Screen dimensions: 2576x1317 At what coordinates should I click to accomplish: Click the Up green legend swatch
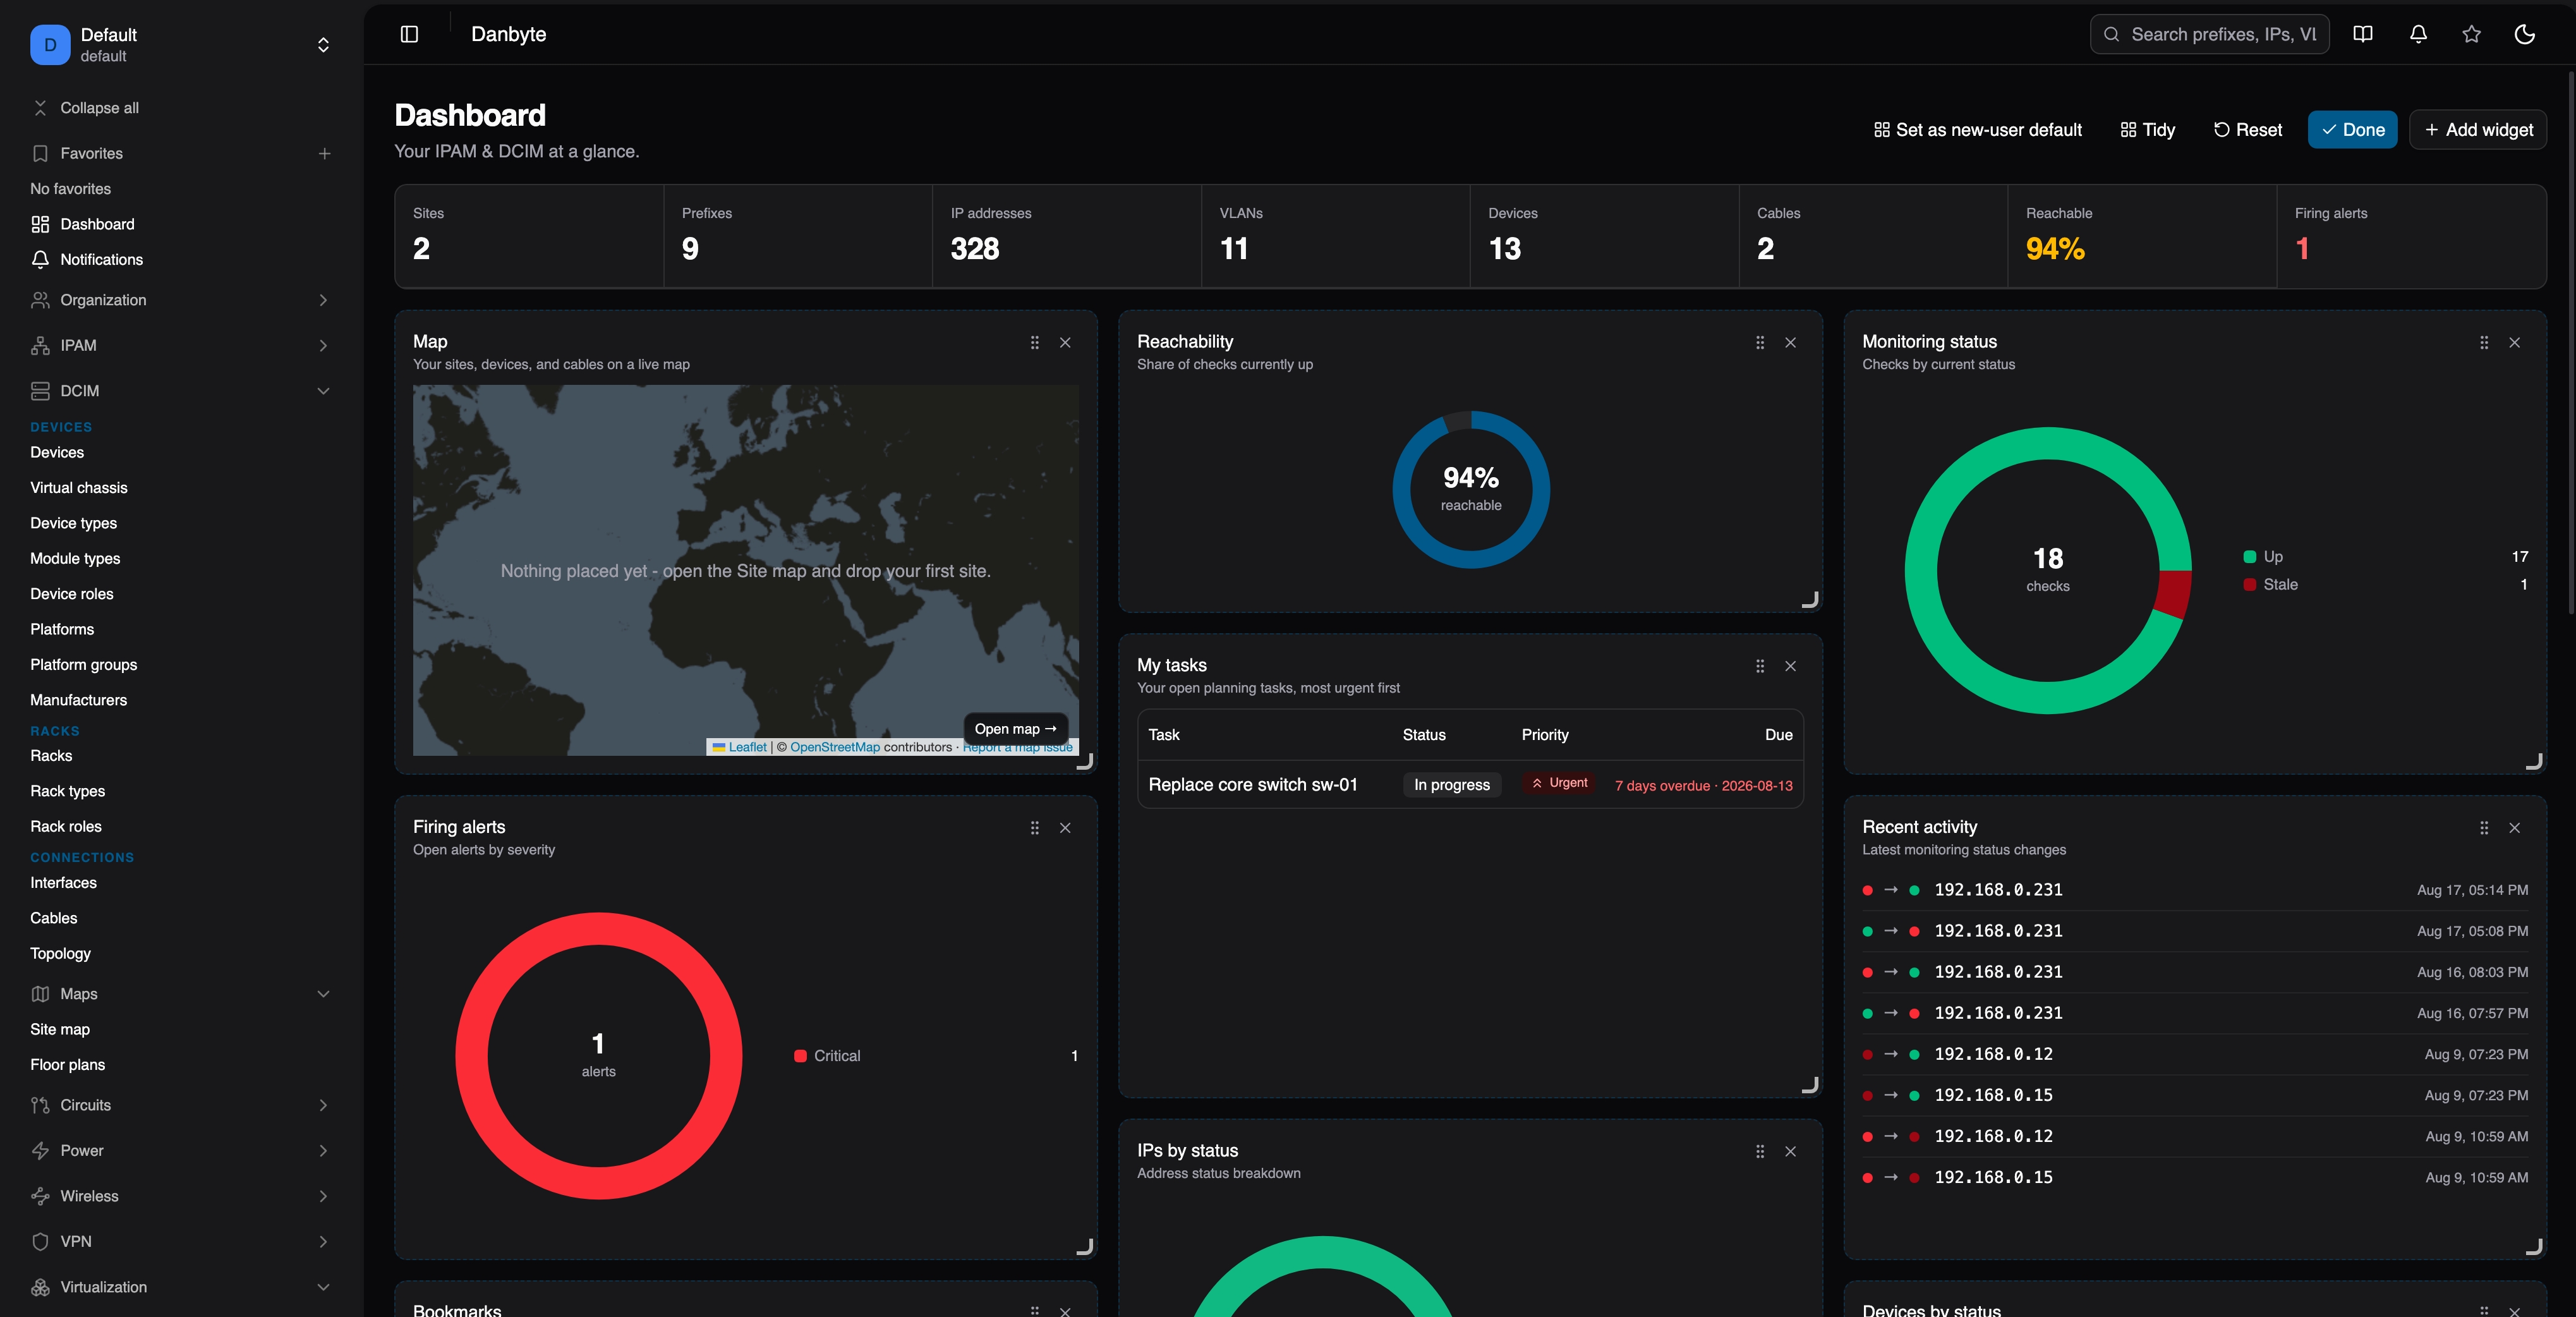[2250, 557]
